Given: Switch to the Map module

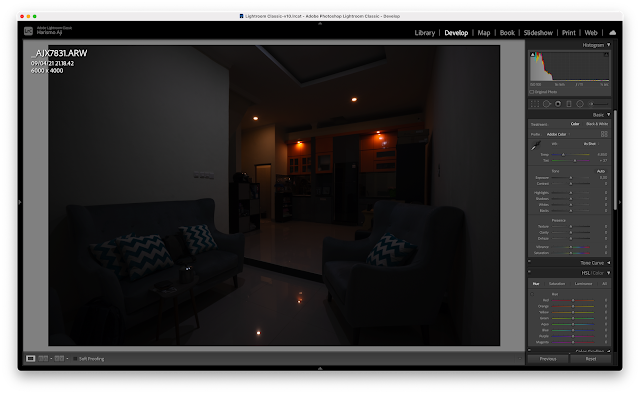Looking at the screenshot, I should 484,33.
